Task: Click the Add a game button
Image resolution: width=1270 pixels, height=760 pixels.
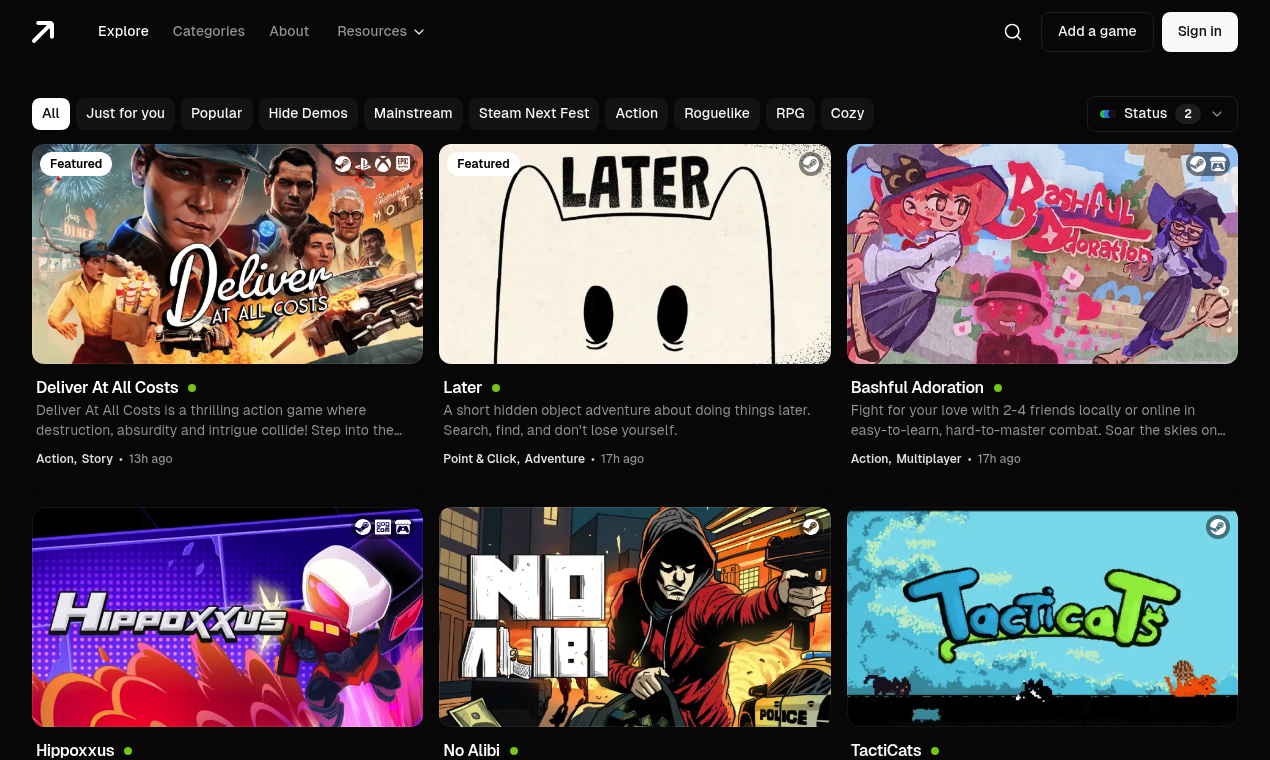Action: point(1097,32)
